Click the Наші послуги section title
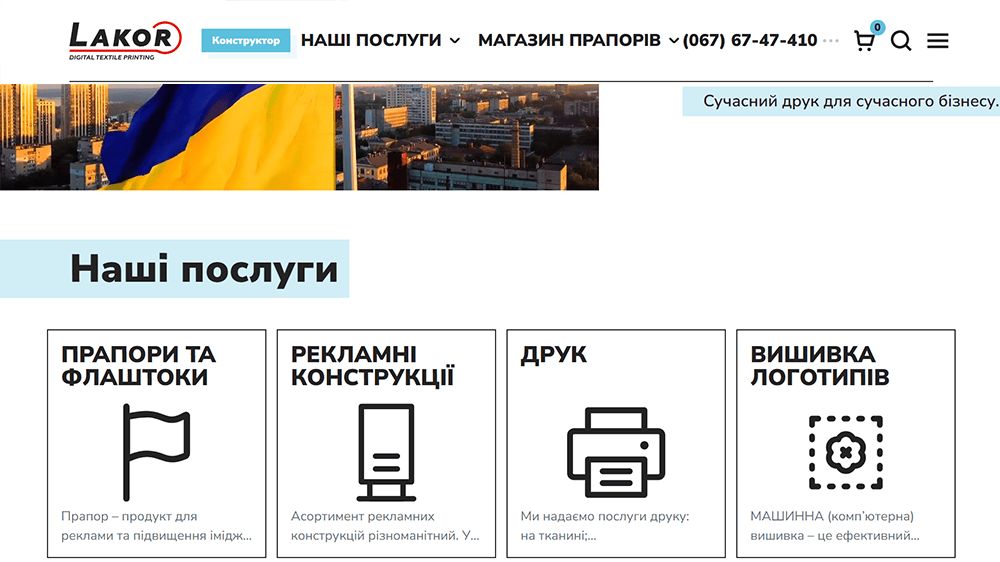 pyautogui.click(x=204, y=269)
